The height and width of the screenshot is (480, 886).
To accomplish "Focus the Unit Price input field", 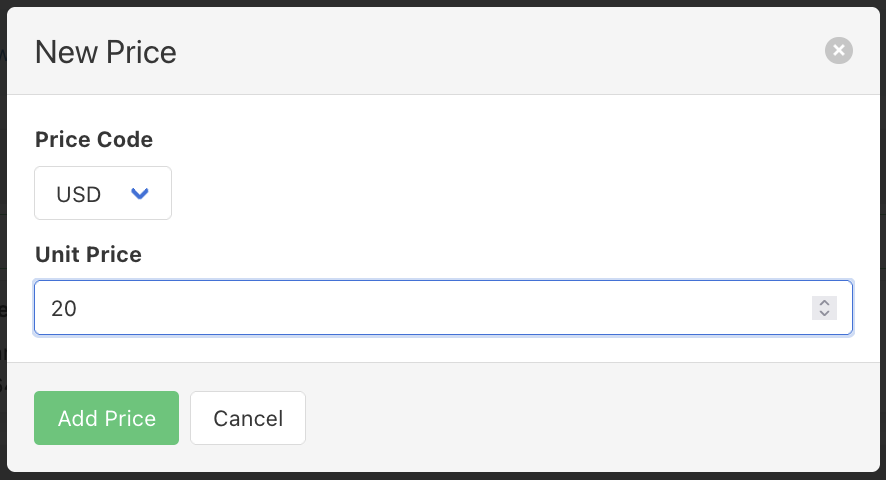I will (x=420, y=308).
